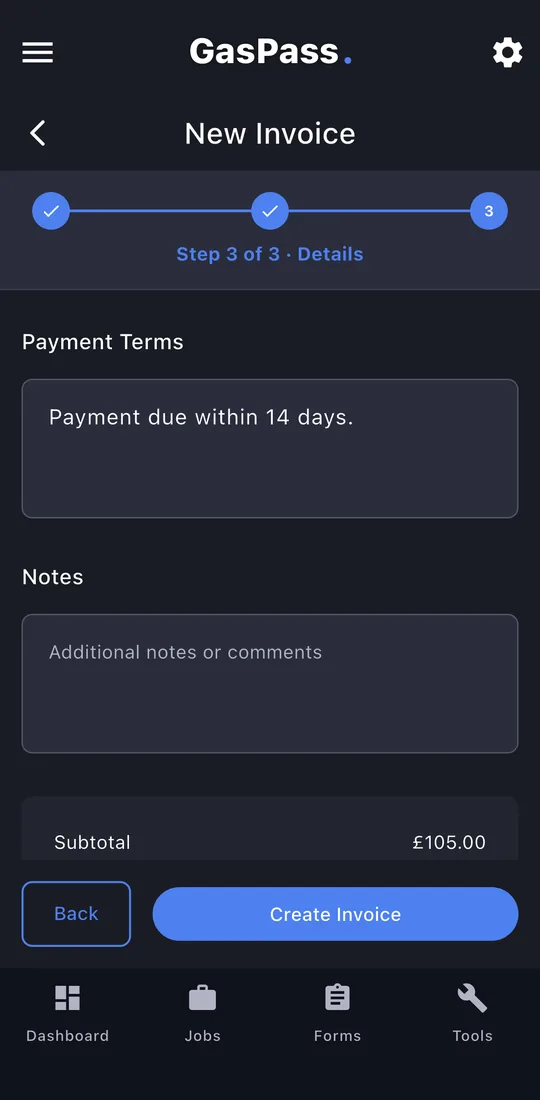Tap the Tools wrench icon

472,998
